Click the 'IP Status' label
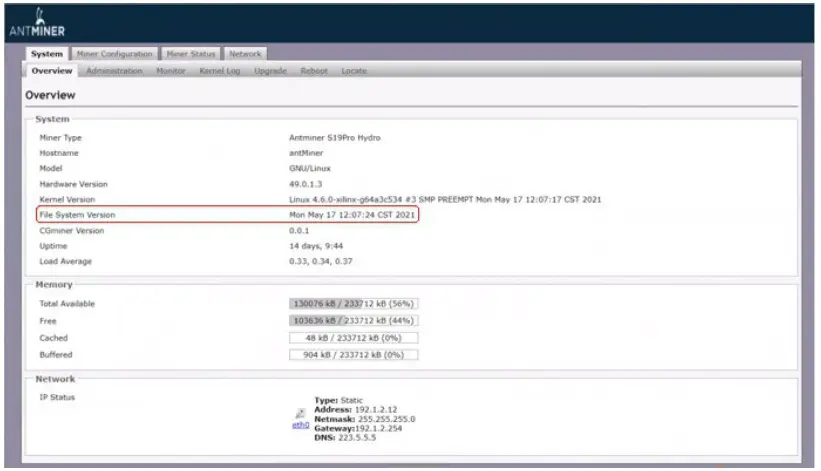The image size is (821, 471). point(57,397)
